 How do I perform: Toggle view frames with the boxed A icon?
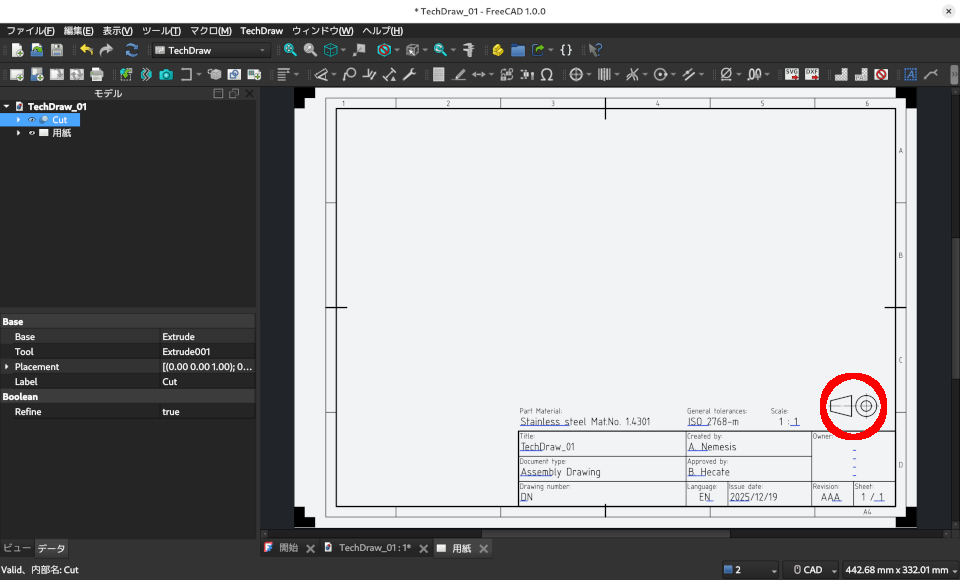point(910,73)
